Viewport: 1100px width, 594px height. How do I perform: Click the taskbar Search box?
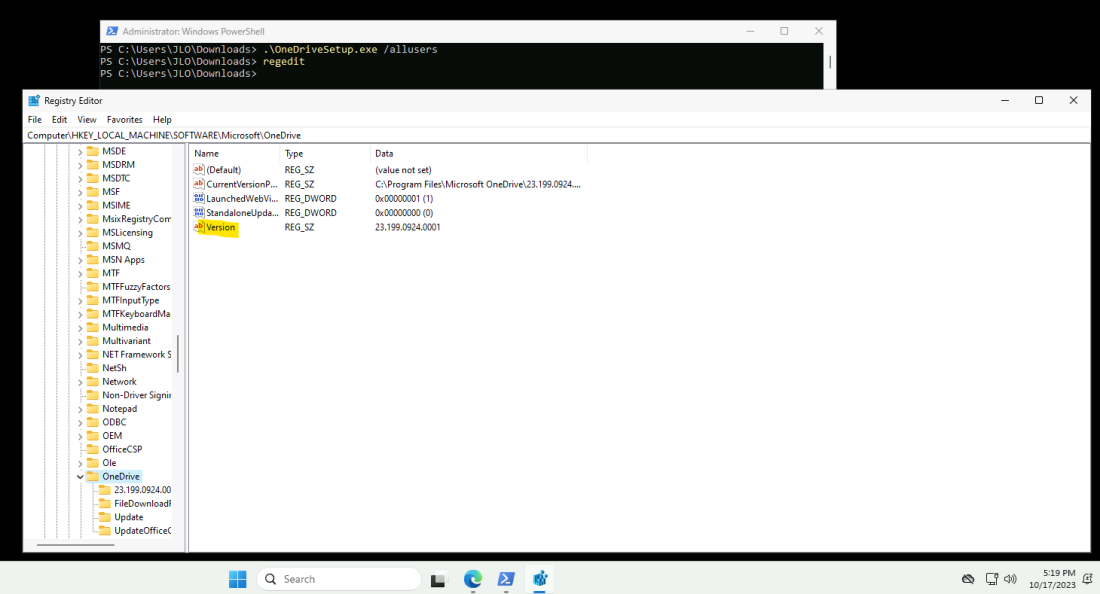pyautogui.click(x=340, y=578)
